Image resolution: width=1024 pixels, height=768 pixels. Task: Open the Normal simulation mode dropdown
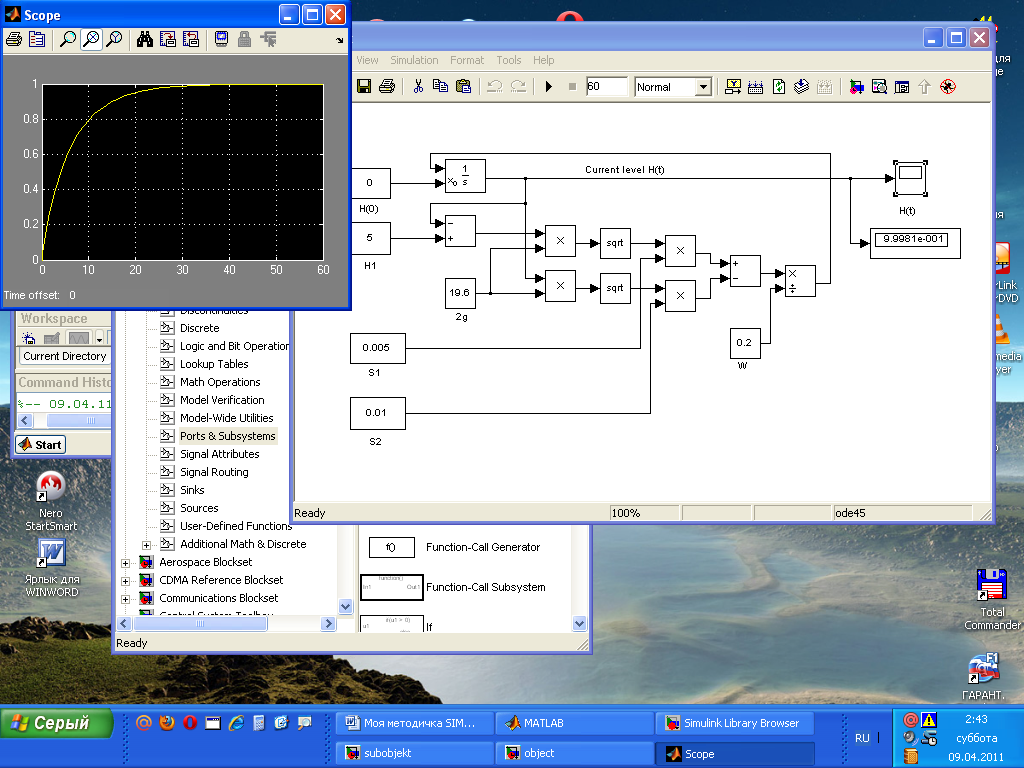pyautogui.click(x=703, y=87)
